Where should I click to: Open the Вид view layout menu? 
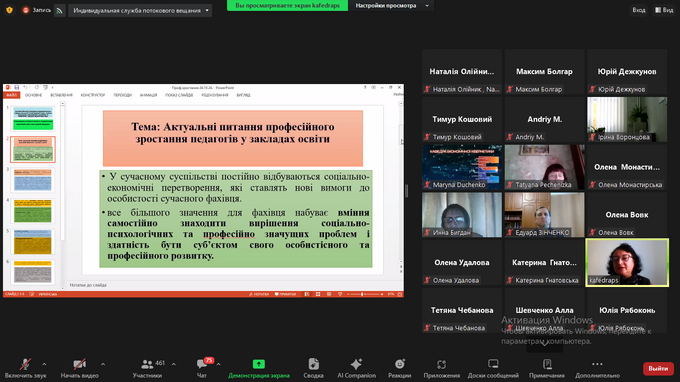(x=664, y=10)
